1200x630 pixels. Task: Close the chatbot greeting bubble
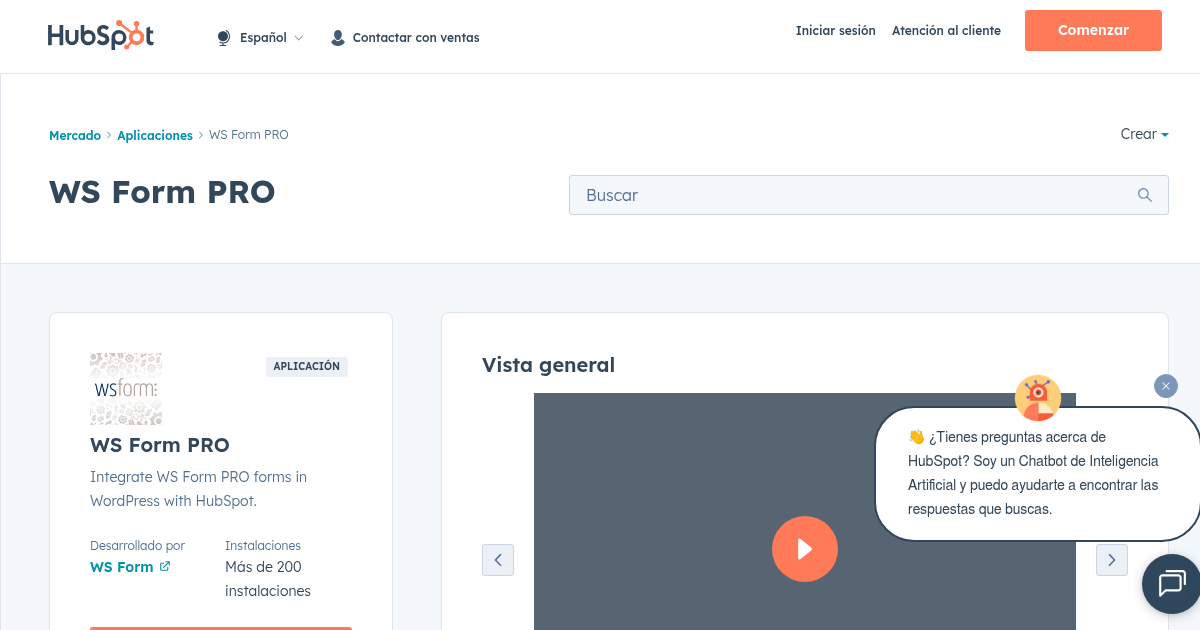(x=1166, y=386)
